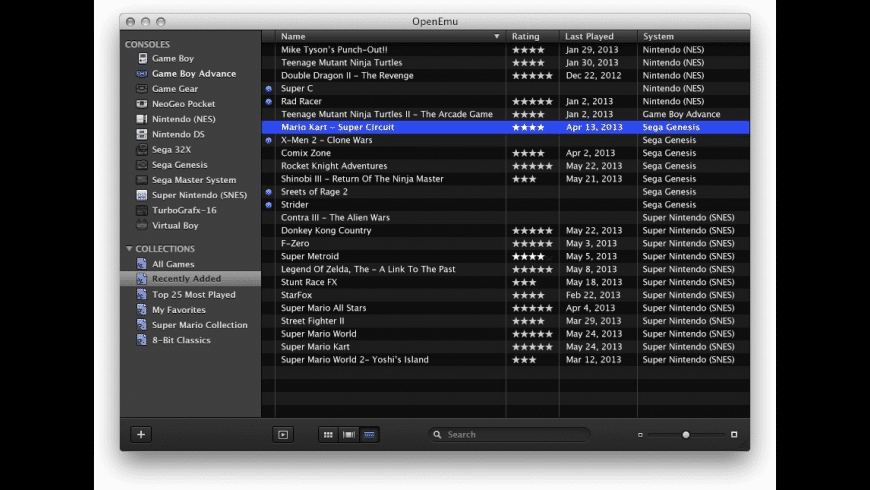Open the Super Mario Collection icon
Screen dimensions: 870x490
[x=142, y=325]
